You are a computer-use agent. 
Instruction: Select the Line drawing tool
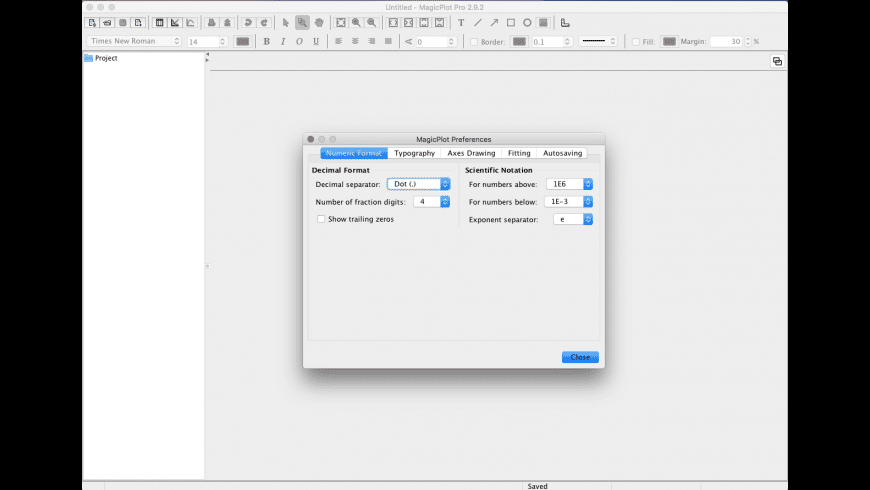478,23
